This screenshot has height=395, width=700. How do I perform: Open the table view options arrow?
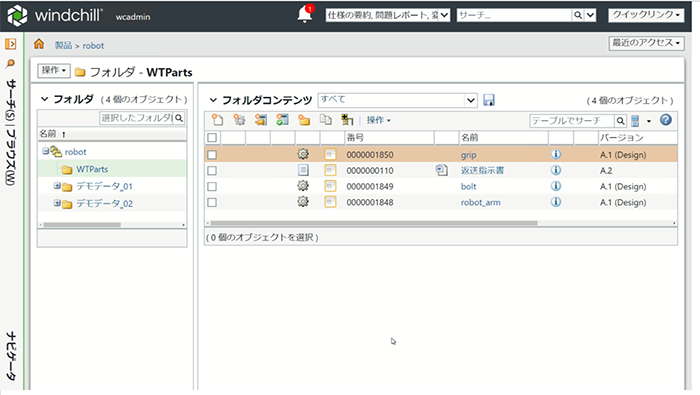[x=649, y=121]
